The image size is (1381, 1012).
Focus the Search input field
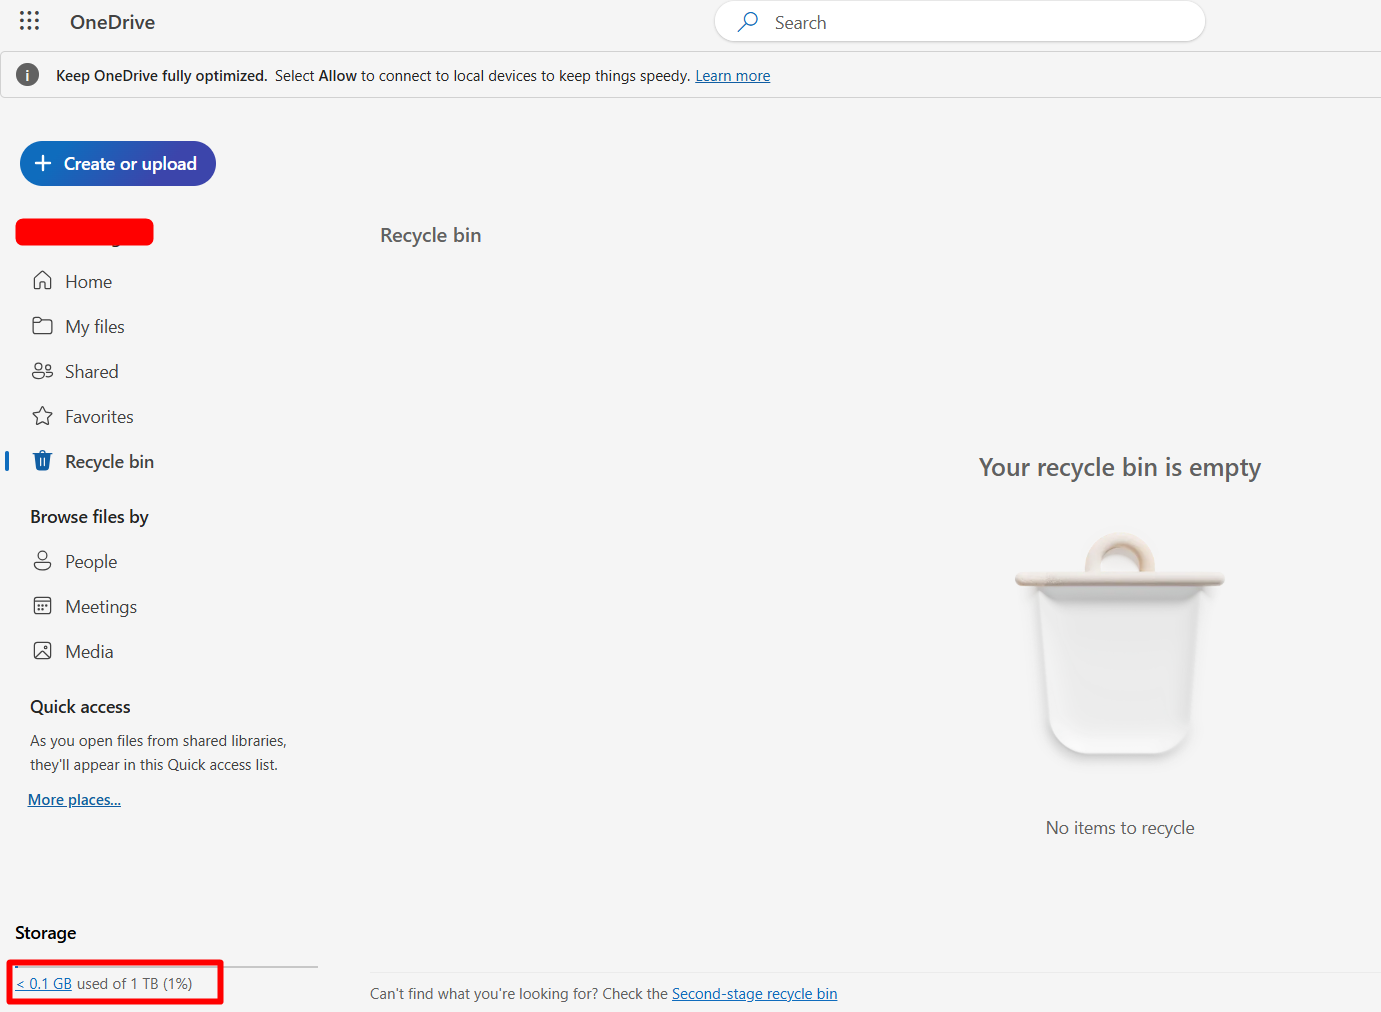960,22
